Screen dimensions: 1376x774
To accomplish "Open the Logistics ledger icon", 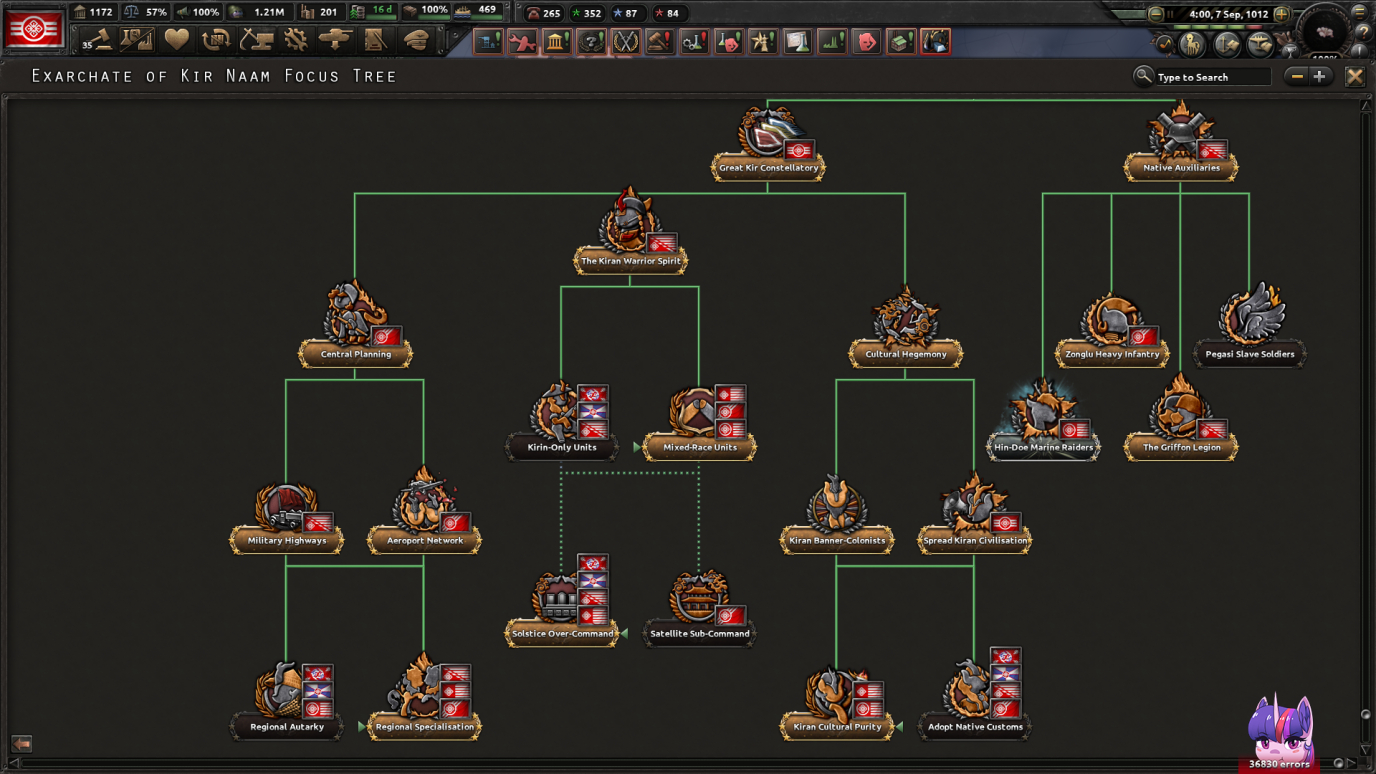I will pos(375,40).
